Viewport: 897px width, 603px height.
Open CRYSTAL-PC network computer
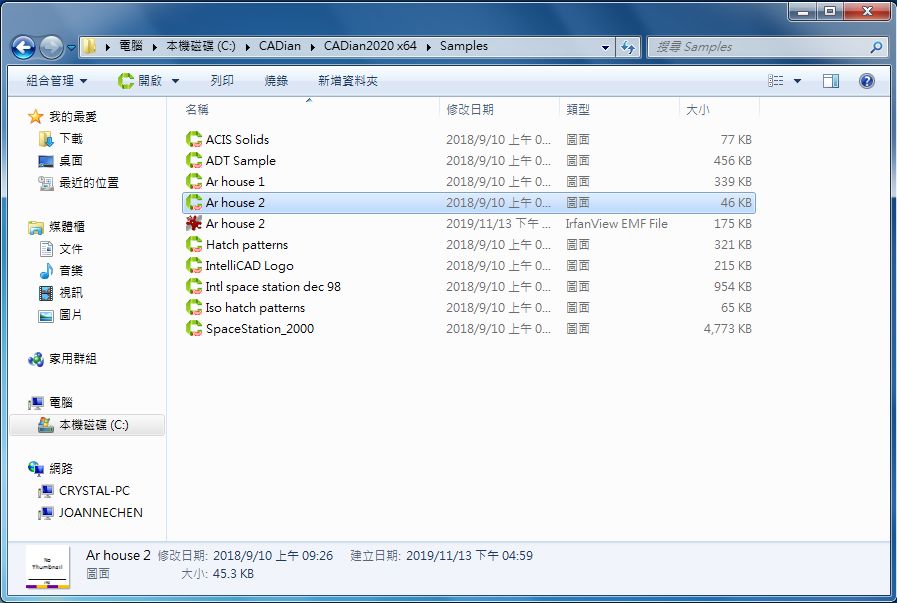tap(86, 491)
